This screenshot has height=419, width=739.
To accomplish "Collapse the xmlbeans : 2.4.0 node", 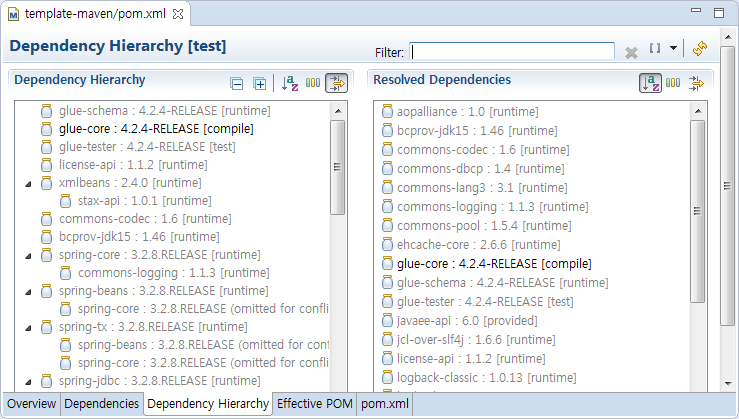I will tap(28, 184).
